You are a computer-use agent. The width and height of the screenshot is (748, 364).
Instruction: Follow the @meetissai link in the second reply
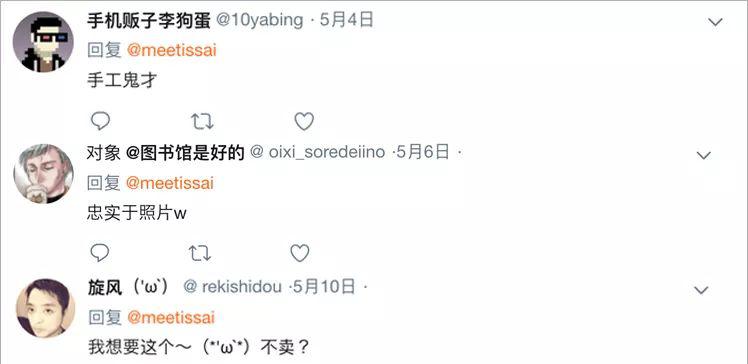click(x=170, y=183)
